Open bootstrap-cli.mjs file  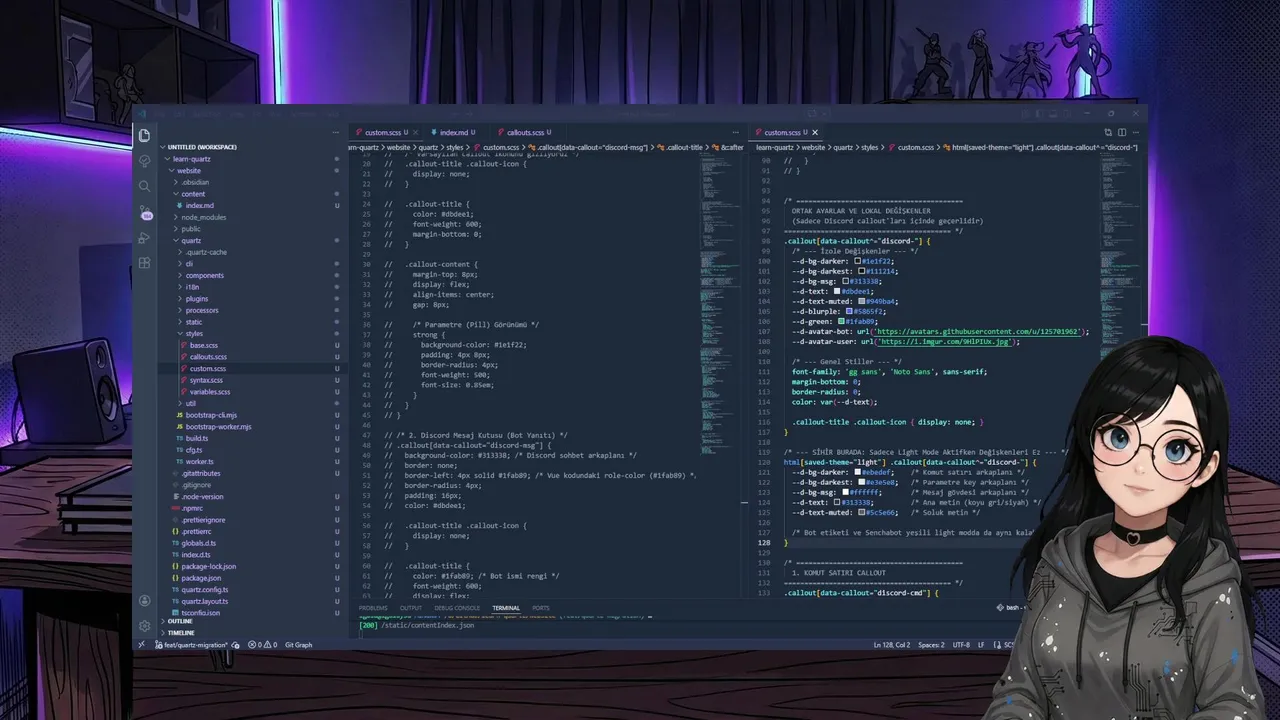(210, 415)
